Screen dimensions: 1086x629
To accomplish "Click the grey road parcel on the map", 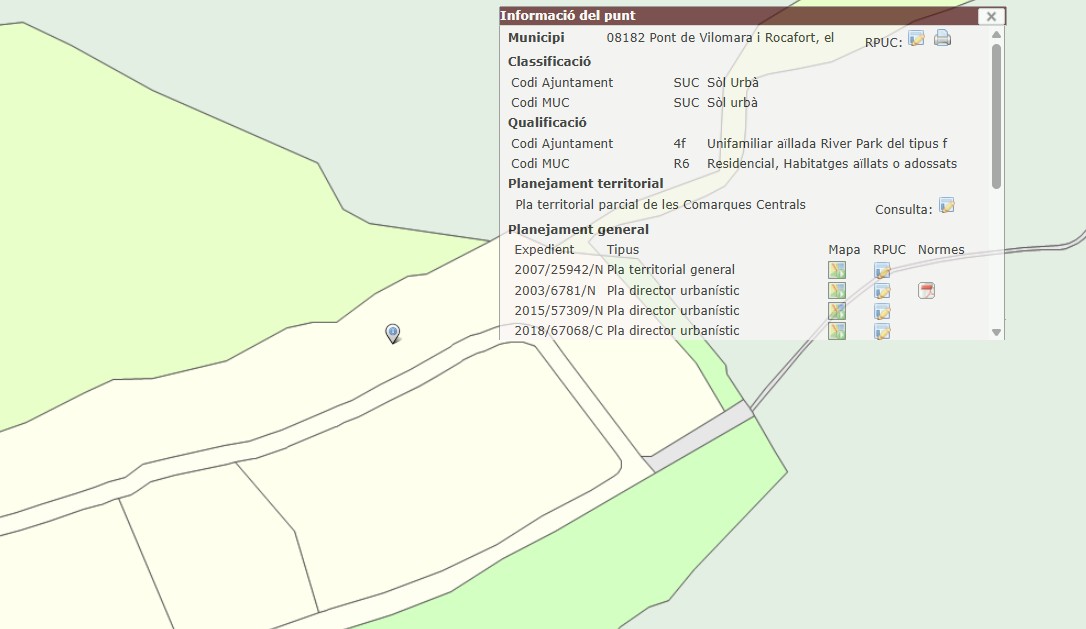I will 698,437.
